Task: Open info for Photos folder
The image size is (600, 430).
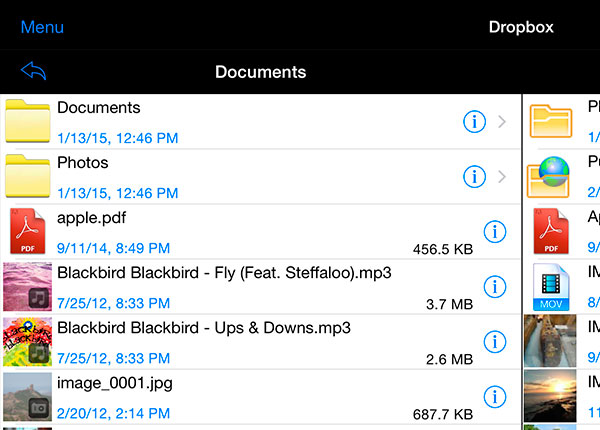Action: pyautogui.click(x=474, y=177)
